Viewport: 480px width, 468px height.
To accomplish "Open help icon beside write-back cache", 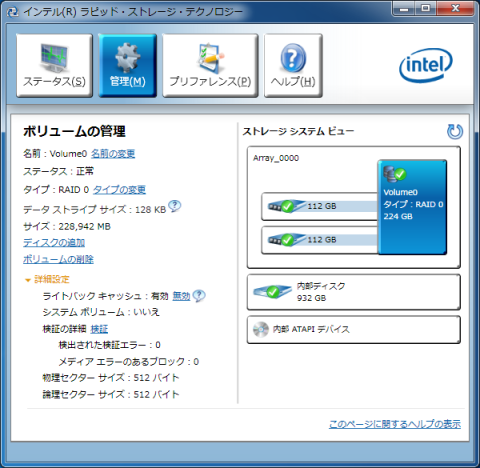I will tap(199, 296).
